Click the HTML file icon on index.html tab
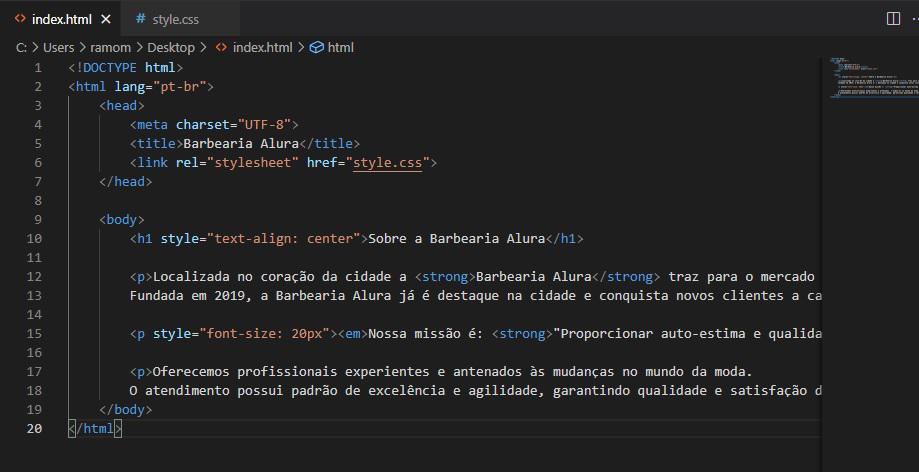 pos(20,19)
